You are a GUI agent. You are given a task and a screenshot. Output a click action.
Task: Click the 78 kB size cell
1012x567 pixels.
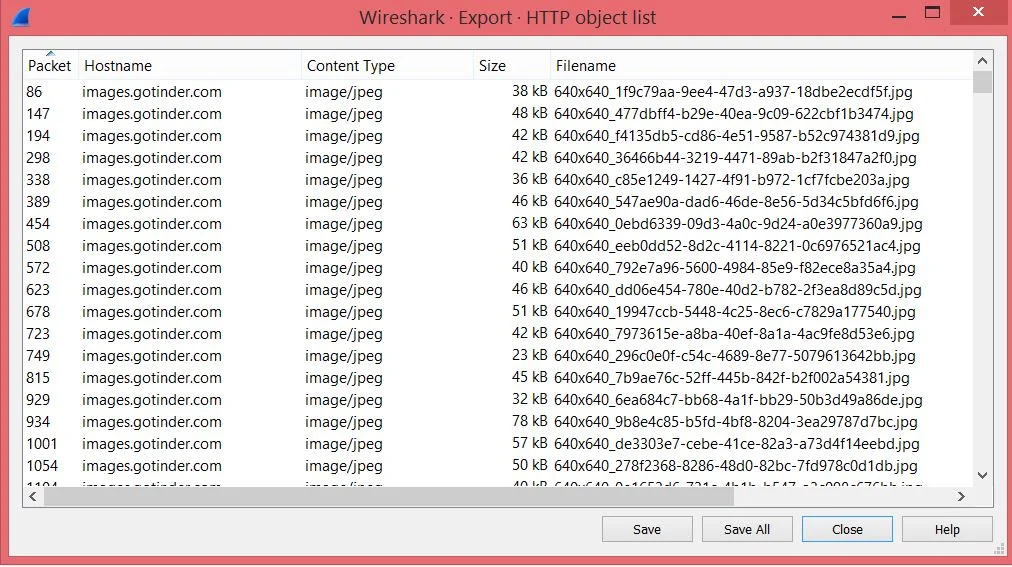pyautogui.click(x=529, y=421)
